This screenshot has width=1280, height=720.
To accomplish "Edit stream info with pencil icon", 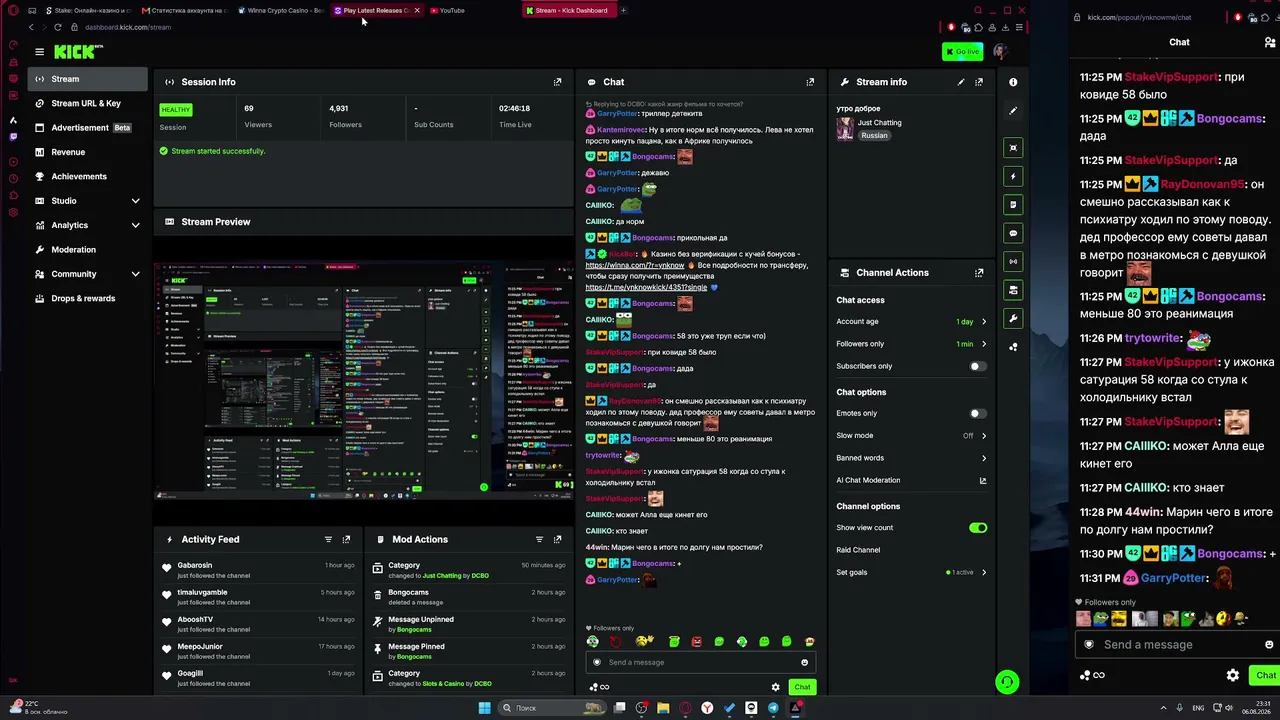I will [961, 82].
